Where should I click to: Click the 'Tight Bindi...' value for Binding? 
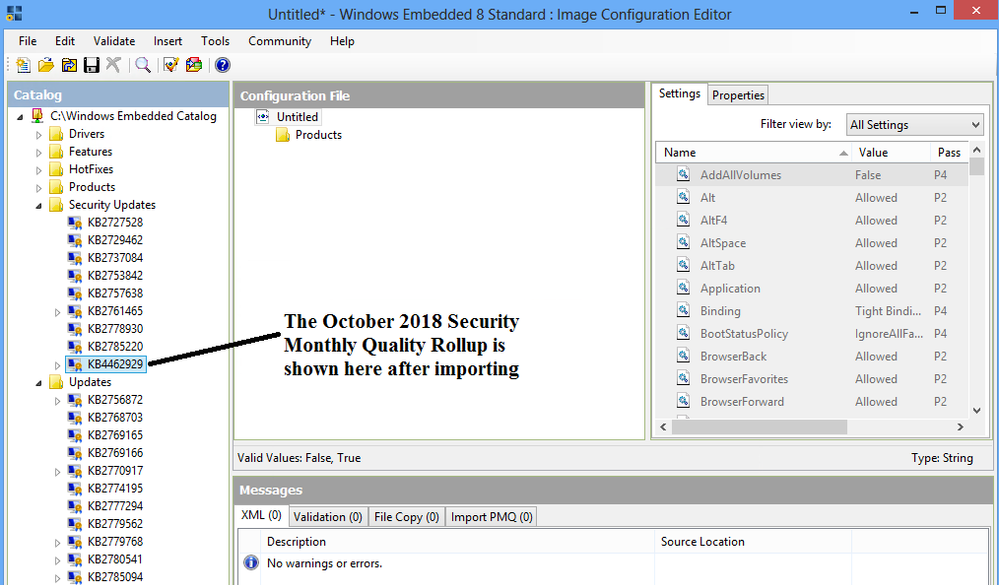pyautogui.click(x=888, y=311)
